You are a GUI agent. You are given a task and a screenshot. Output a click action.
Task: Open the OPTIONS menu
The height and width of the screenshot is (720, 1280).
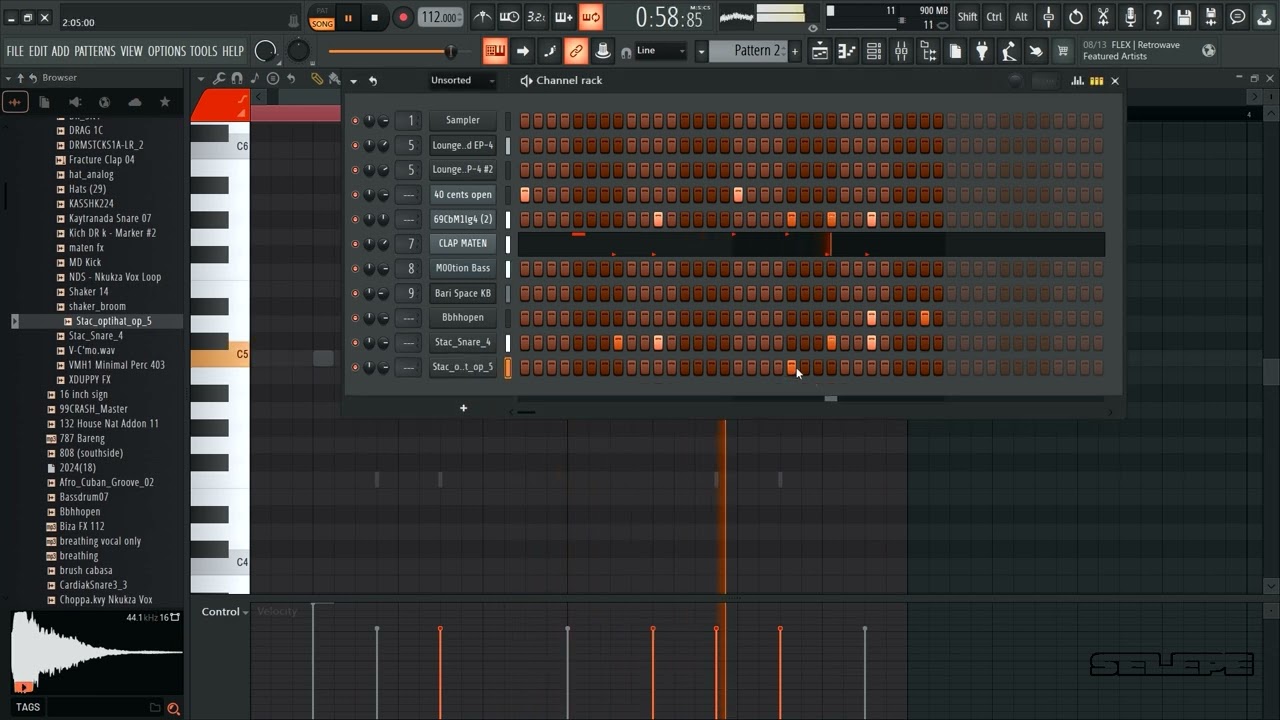[167, 51]
